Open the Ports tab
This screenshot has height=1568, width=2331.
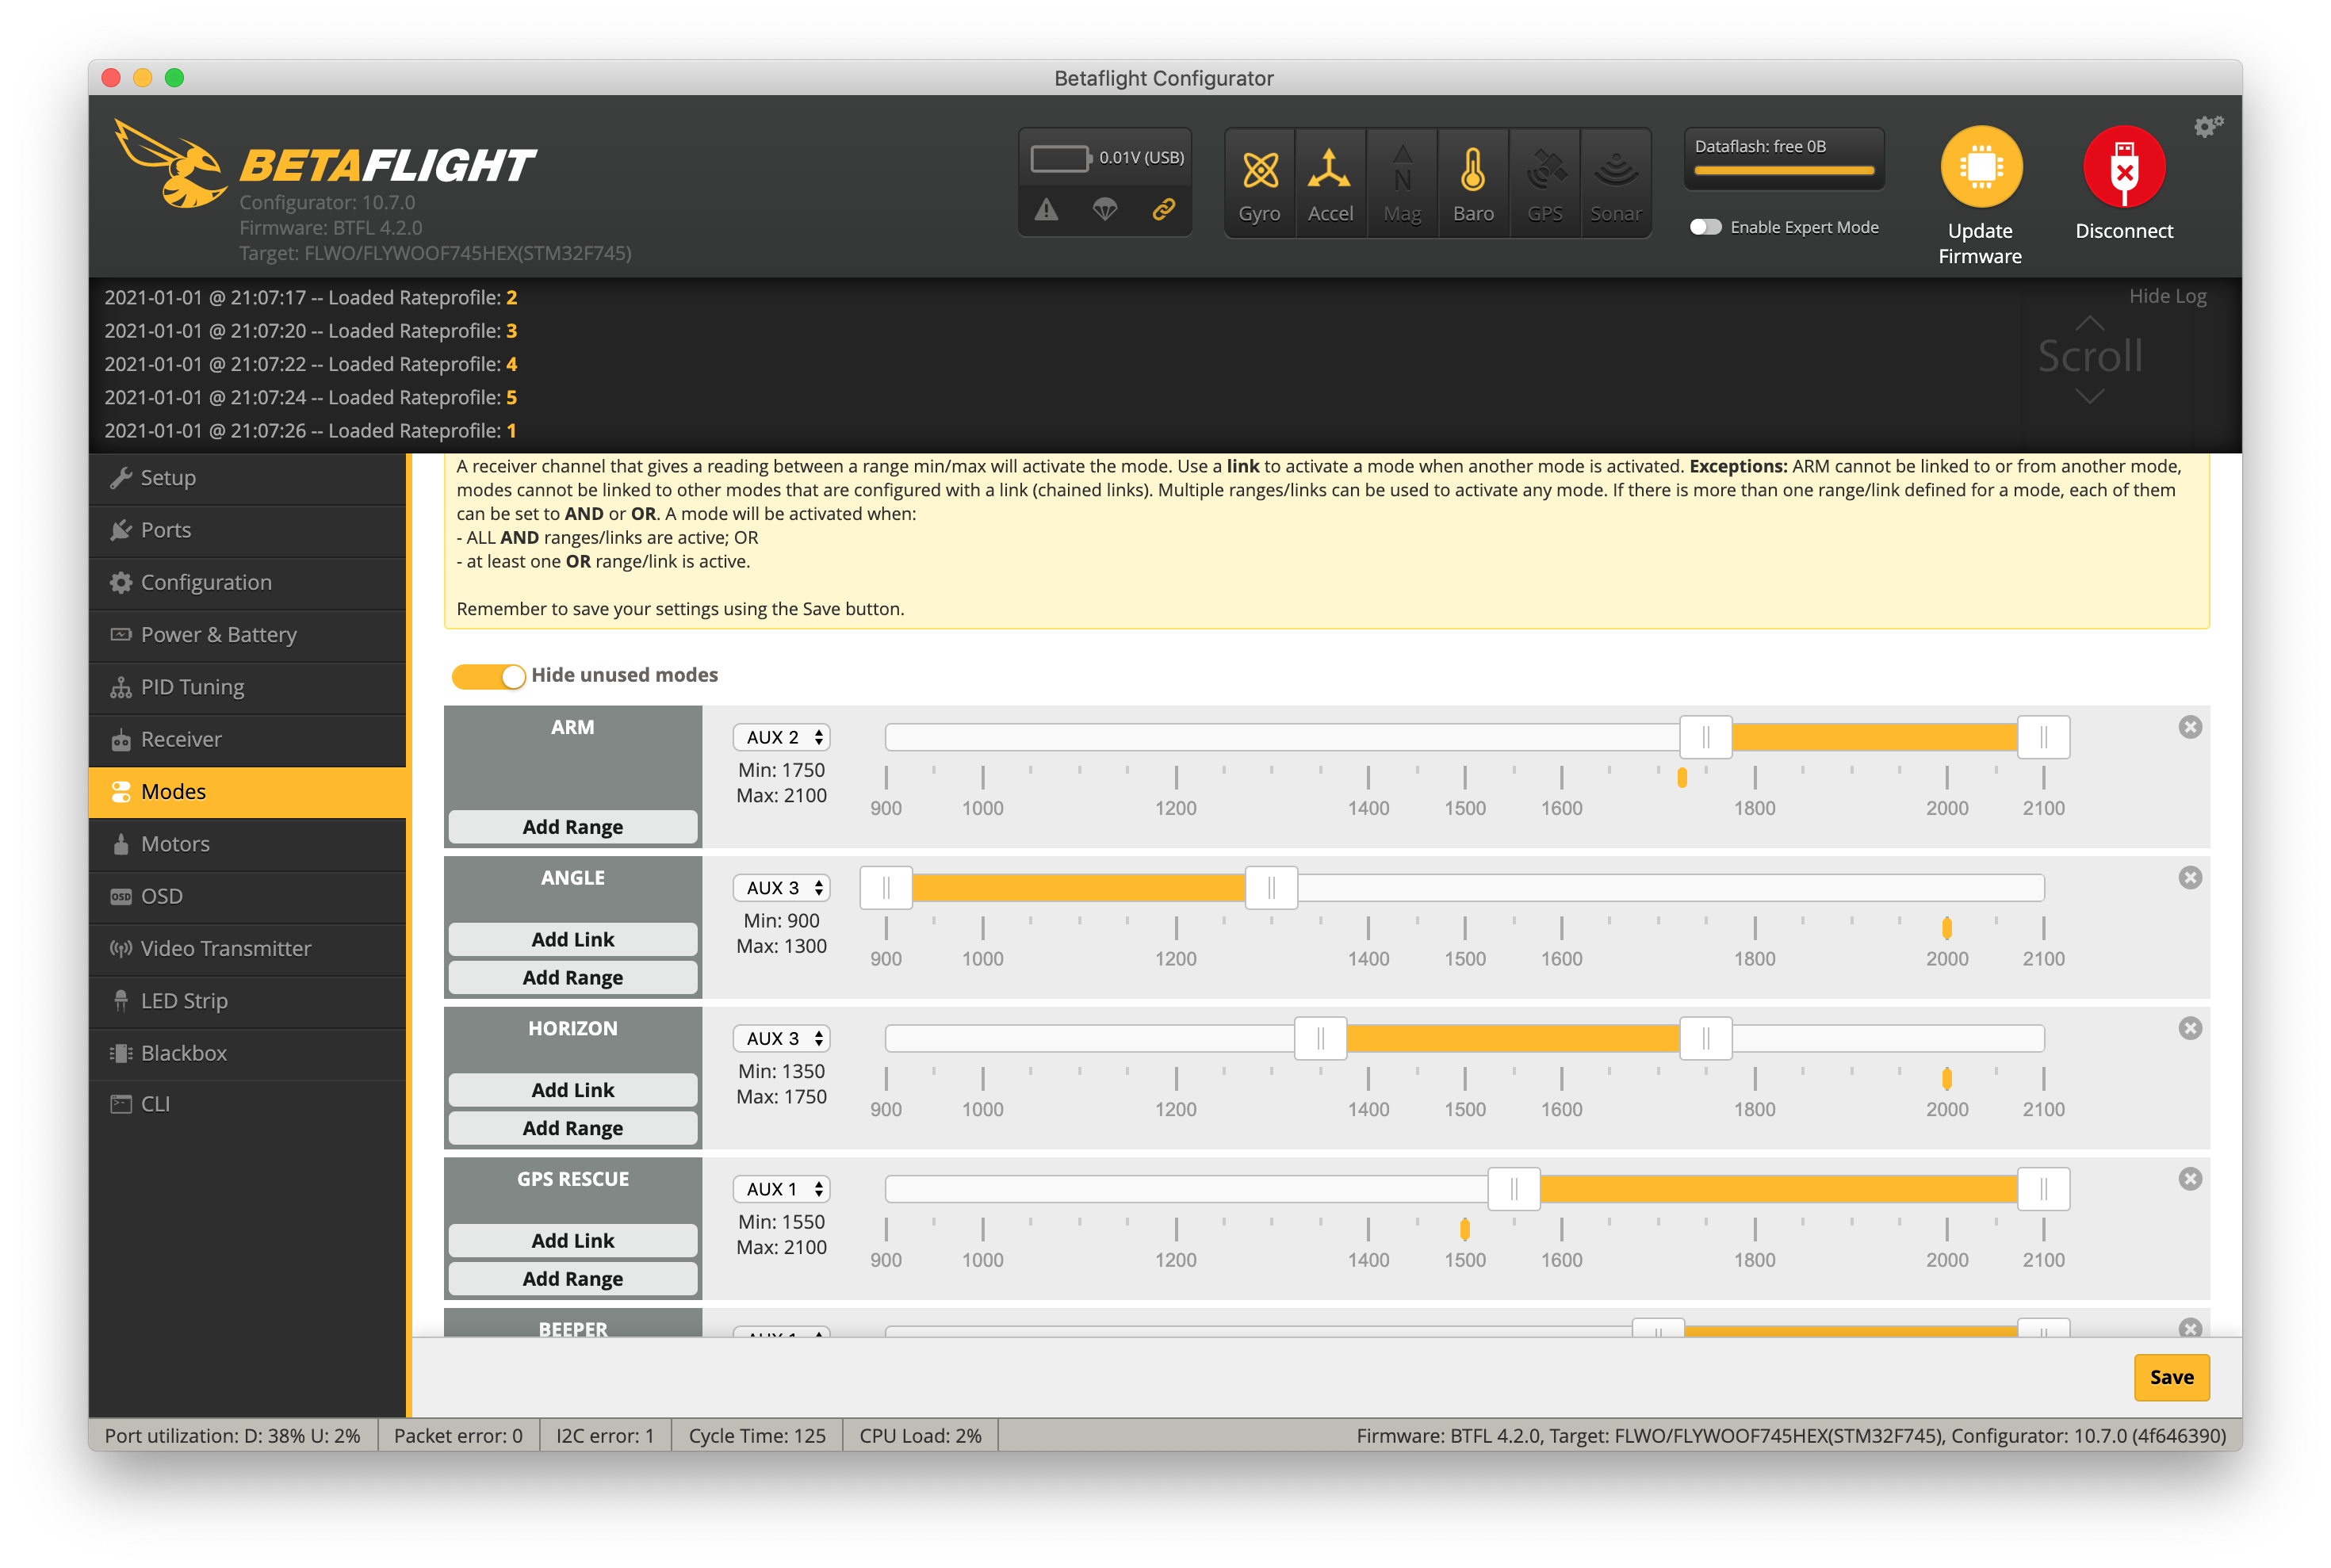click(x=247, y=530)
